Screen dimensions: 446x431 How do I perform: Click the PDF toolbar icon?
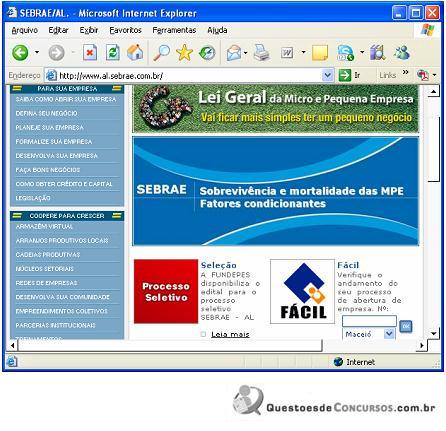tap(423, 75)
